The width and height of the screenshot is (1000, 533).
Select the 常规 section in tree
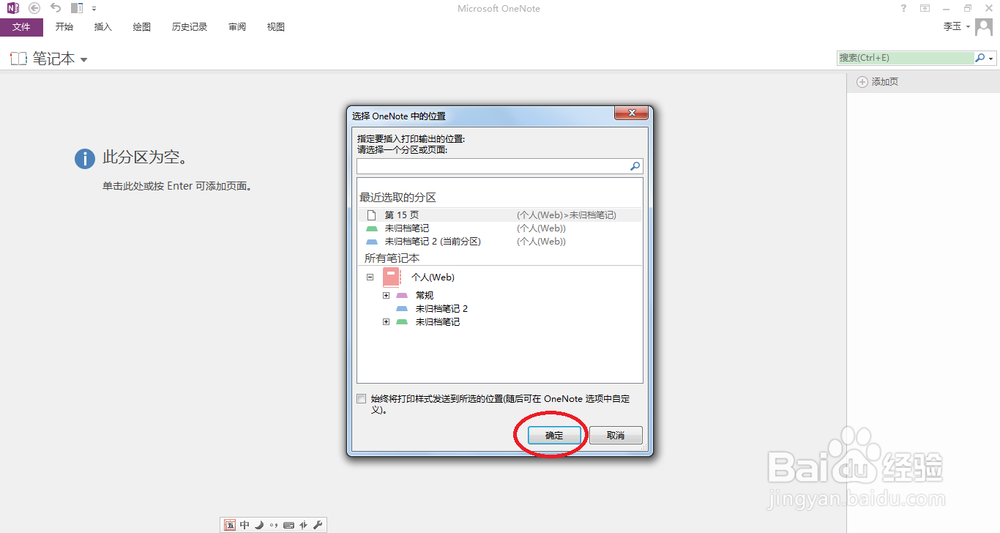pos(424,295)
